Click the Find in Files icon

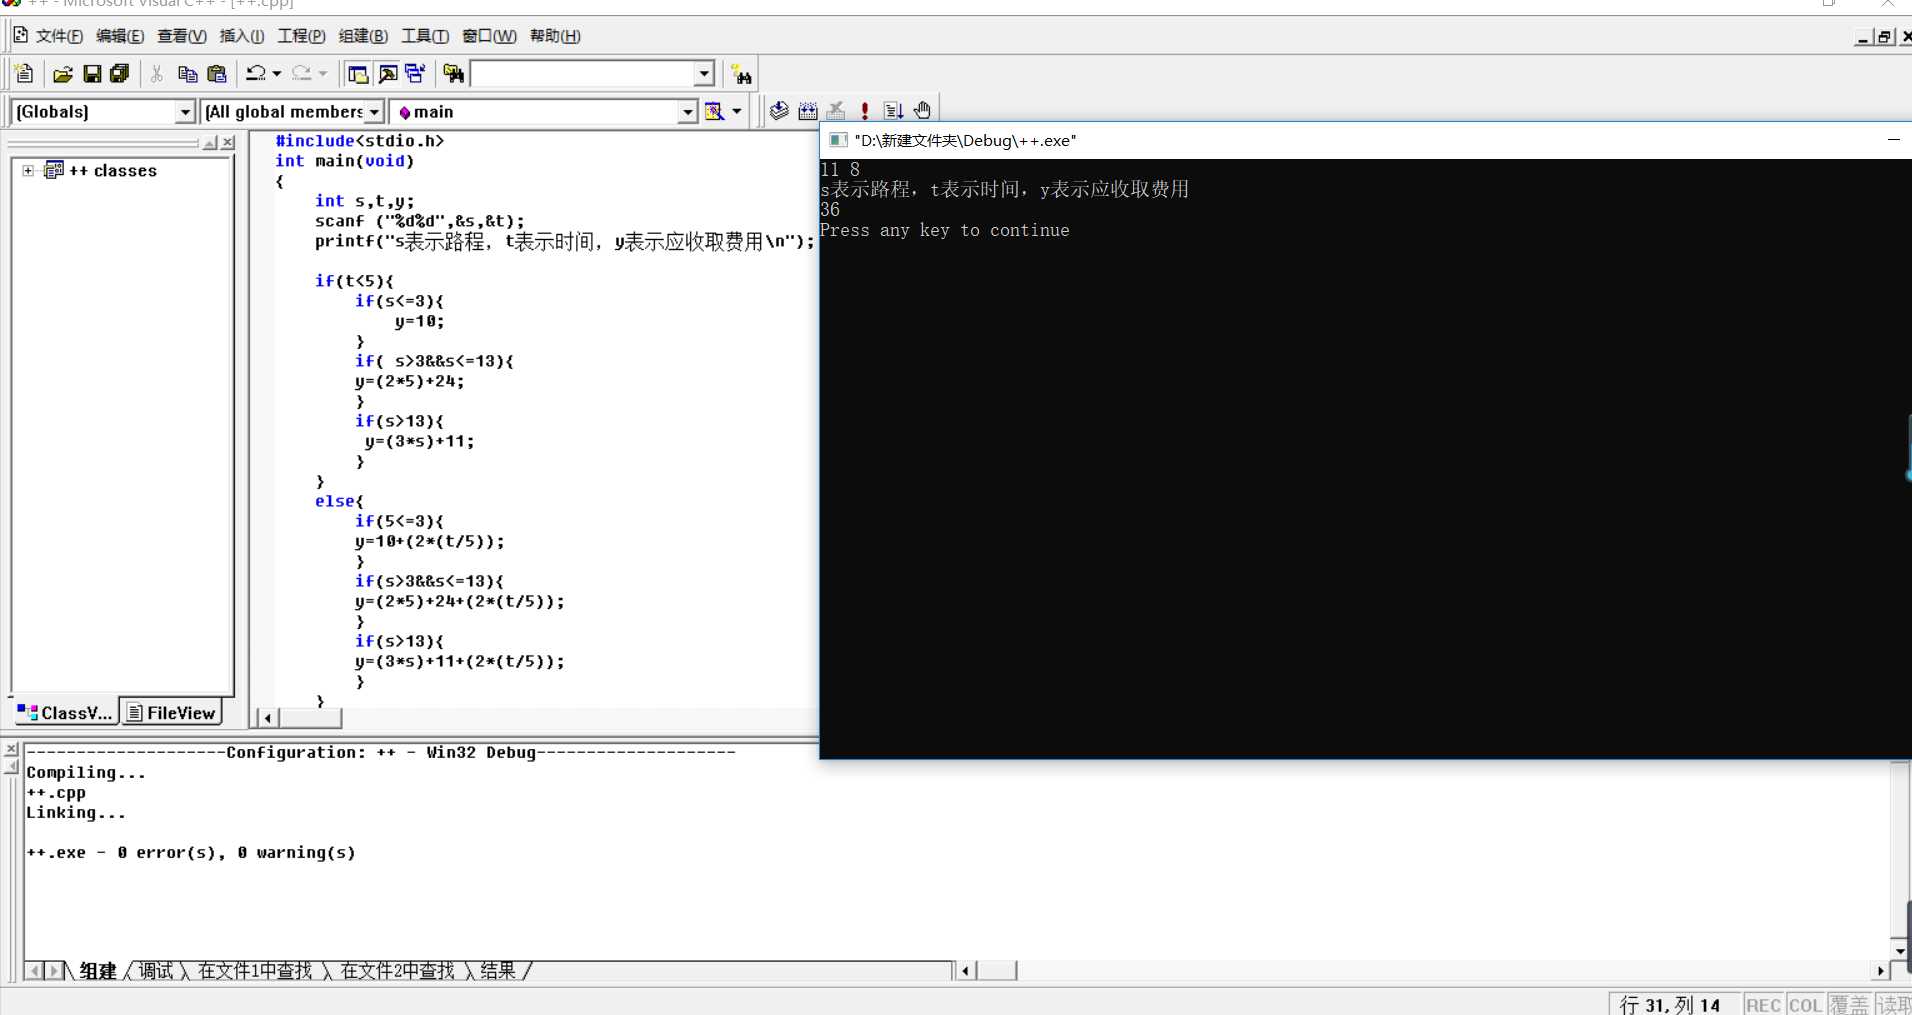[x=453, y=74]
